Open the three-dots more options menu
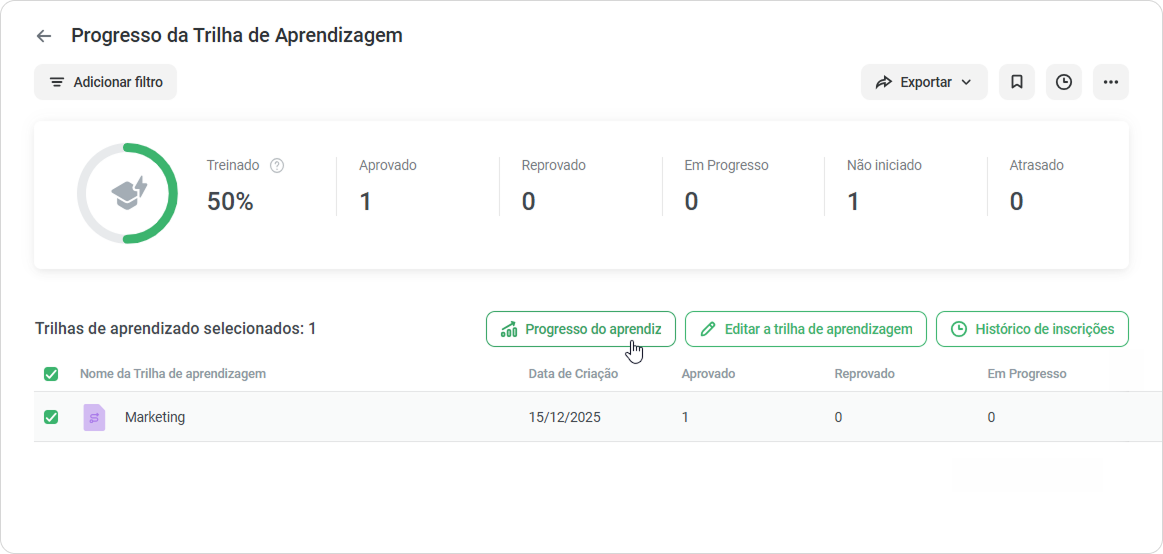1163x554 pixels. [x=1110, y=82]
